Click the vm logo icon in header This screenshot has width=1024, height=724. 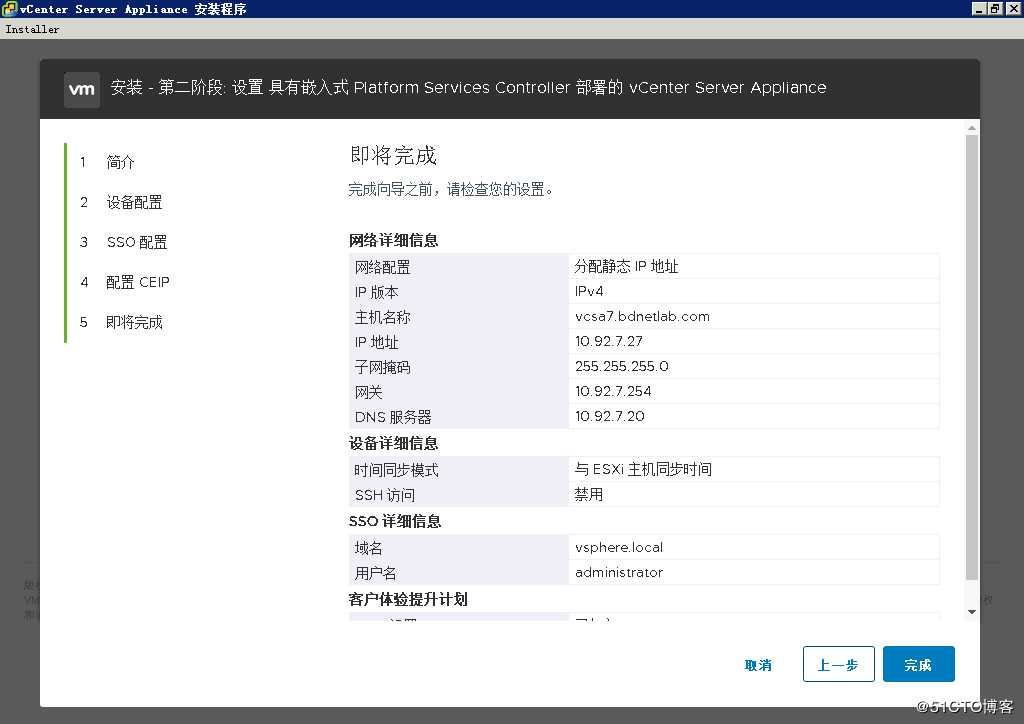[82, 89]
